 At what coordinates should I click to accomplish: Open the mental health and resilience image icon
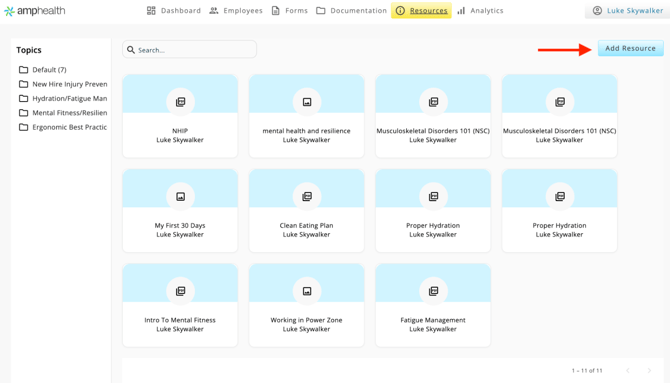(307, 102)
